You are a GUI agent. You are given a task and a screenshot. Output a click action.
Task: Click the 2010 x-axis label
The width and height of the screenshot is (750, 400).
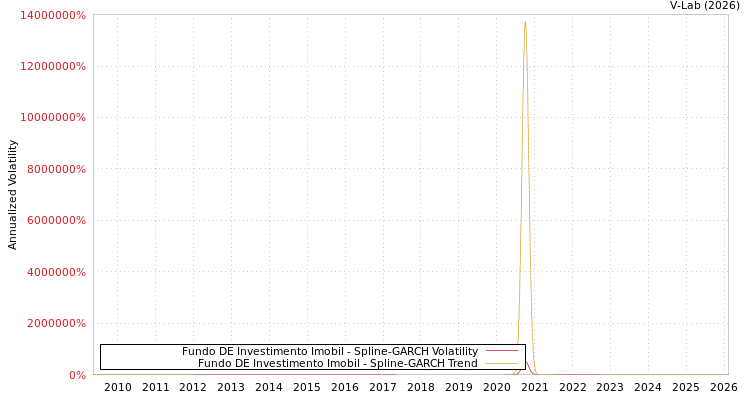click(118, 387)
